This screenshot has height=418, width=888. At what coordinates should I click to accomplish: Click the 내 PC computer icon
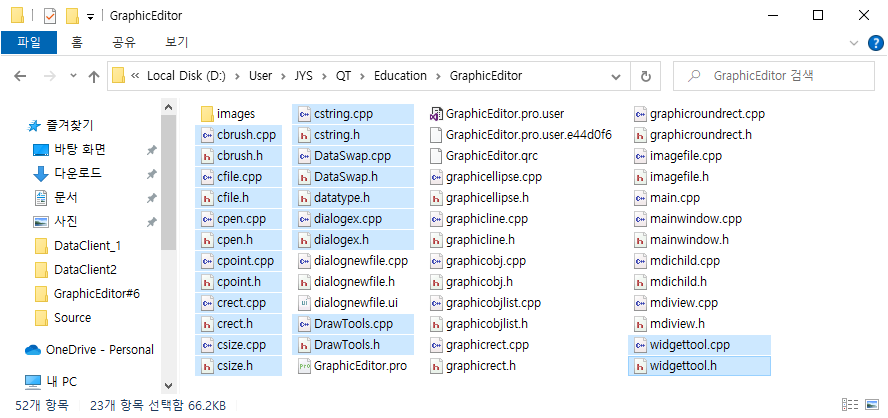pos(33,382)
